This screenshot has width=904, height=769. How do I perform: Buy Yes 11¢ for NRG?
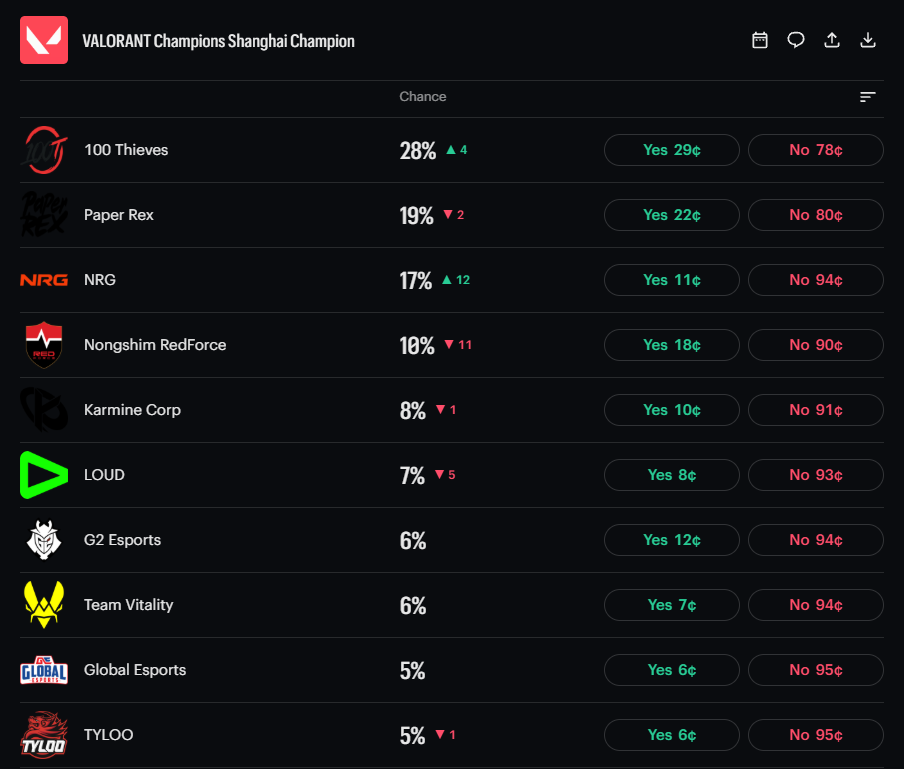(x=672, y=280)
